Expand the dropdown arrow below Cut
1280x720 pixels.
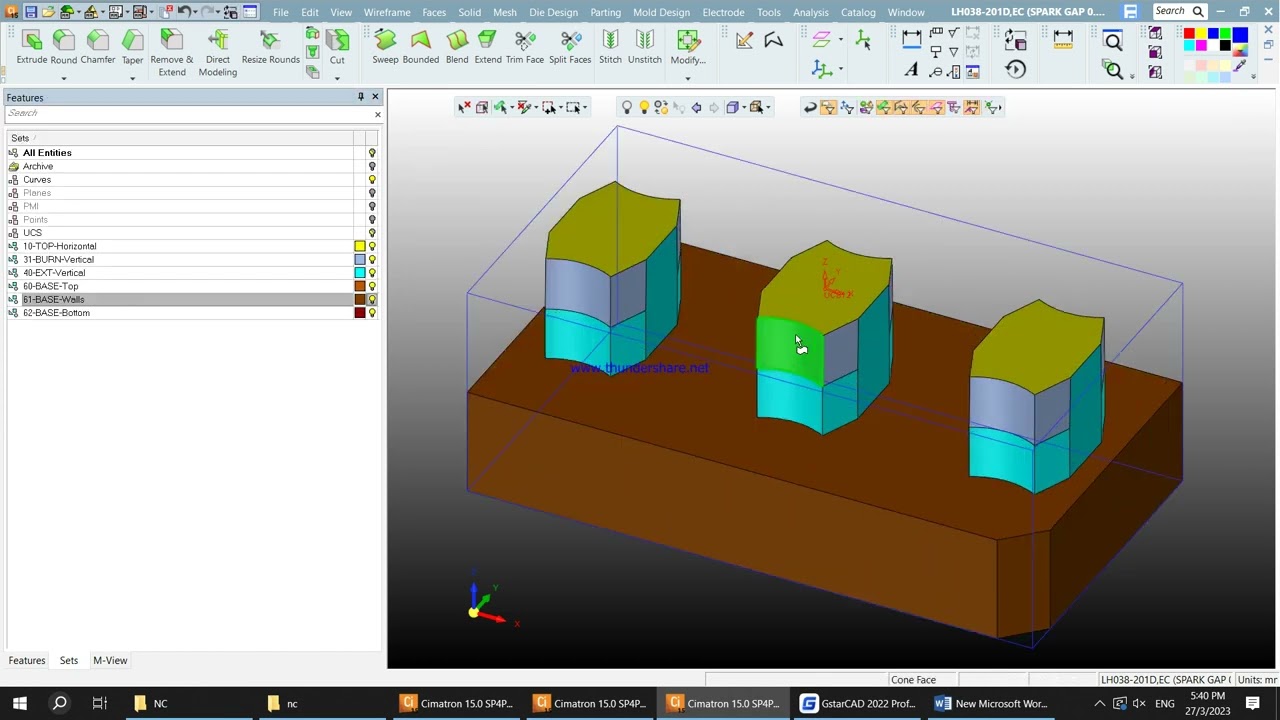(337, 78)
